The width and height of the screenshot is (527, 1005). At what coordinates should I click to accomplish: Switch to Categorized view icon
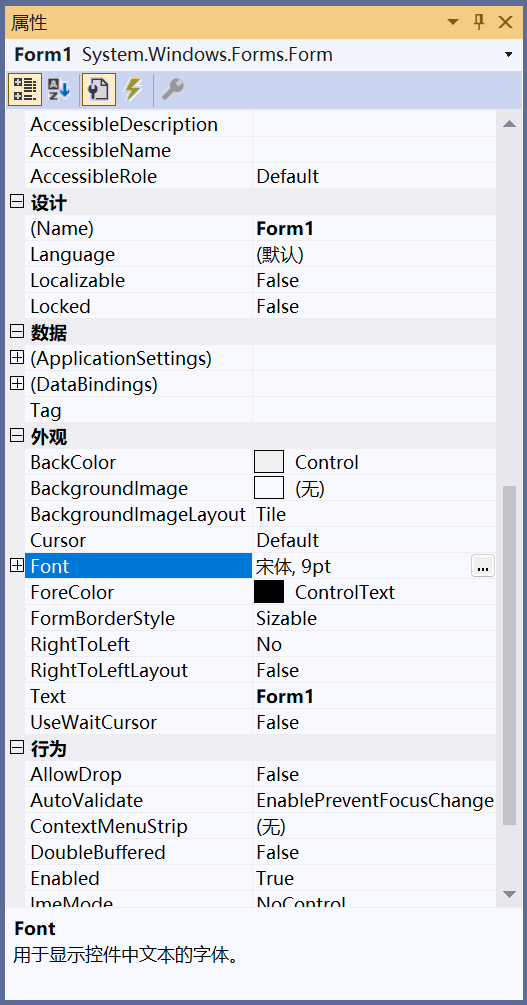25,89
